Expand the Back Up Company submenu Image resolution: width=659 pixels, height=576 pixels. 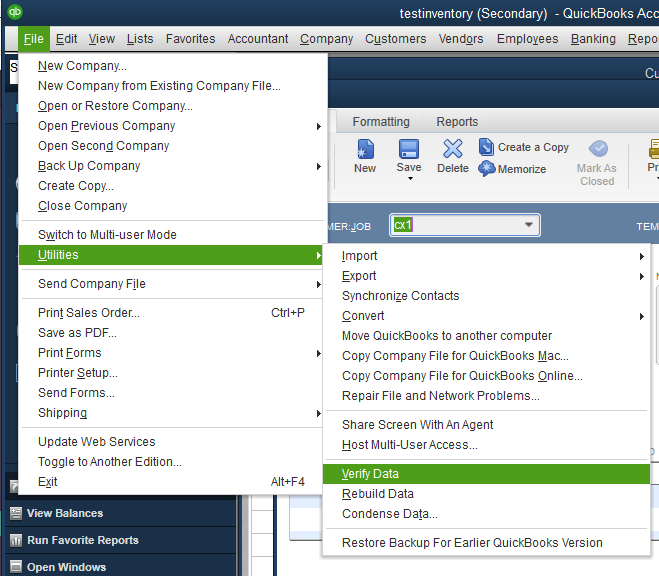click(x=319, y=166)
